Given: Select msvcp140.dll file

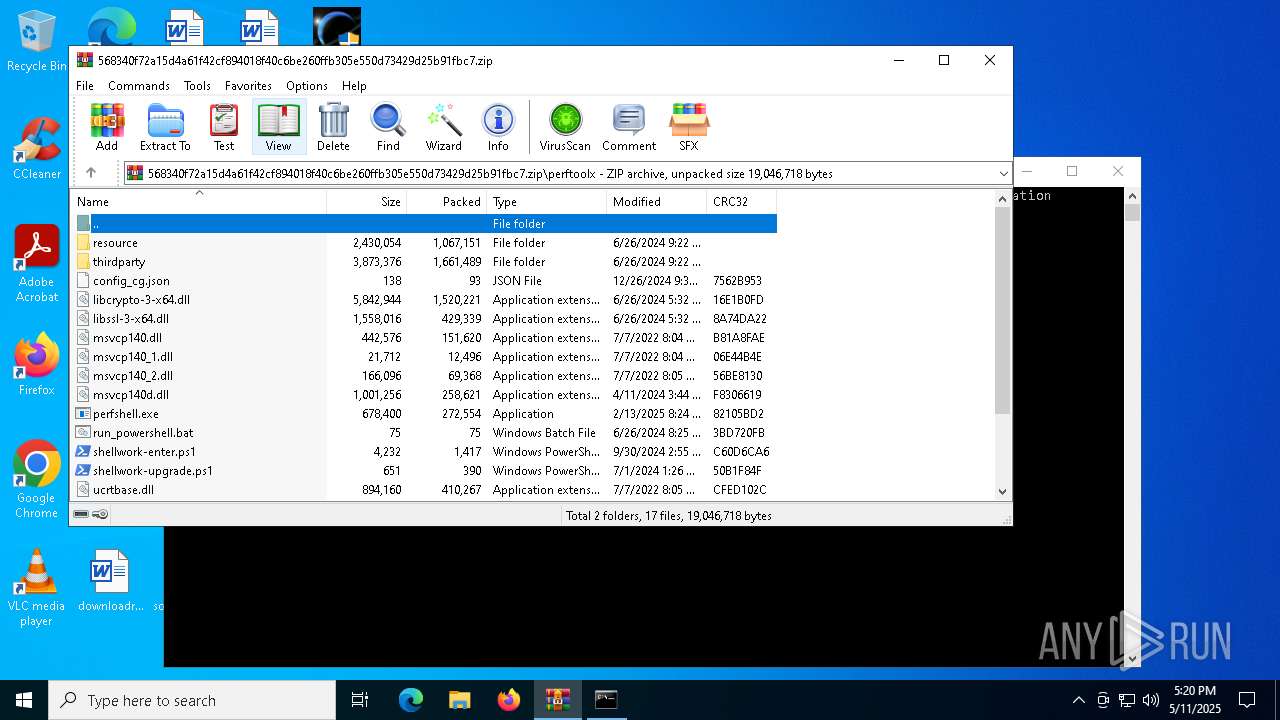Looking at the screenshot, I should coord(426,338).
